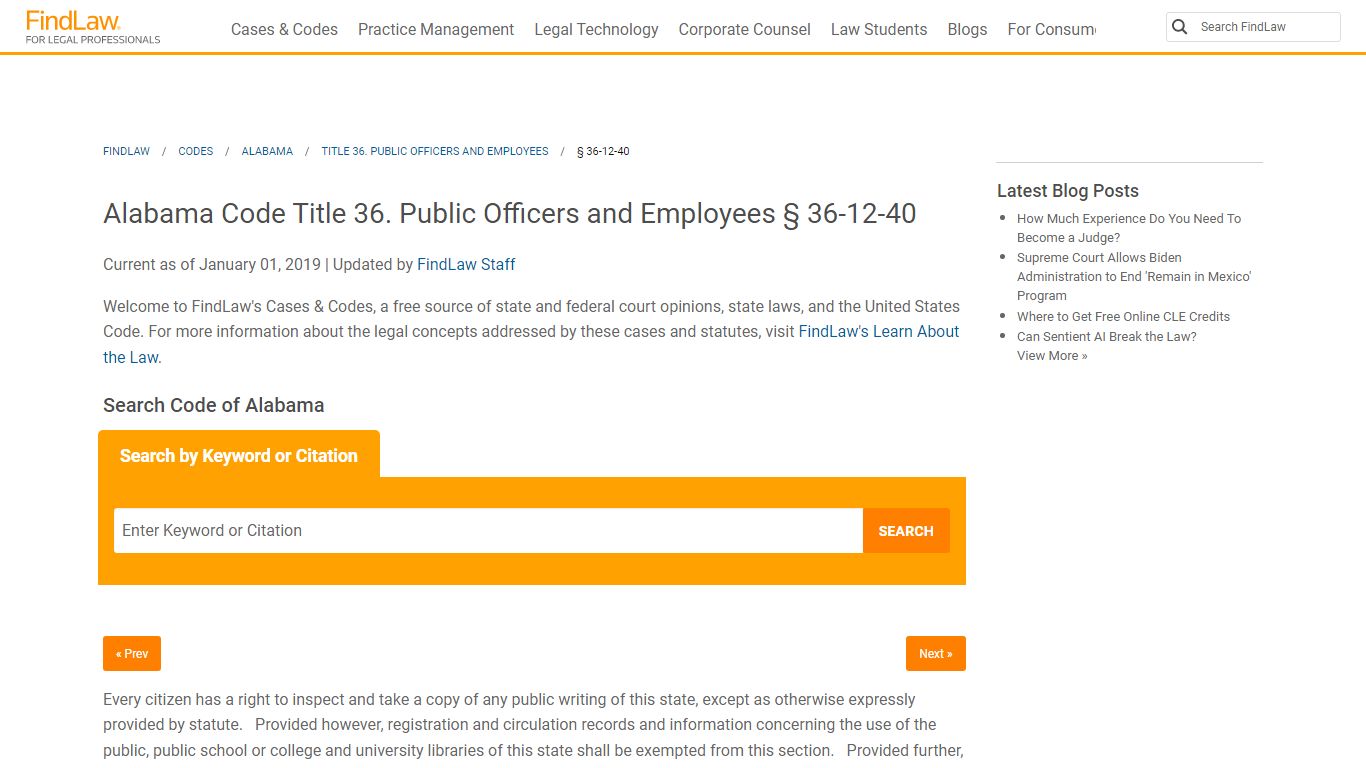Open the For Consumers menu item
The height and width of the screenshot is (768, 1366).
1051,29
